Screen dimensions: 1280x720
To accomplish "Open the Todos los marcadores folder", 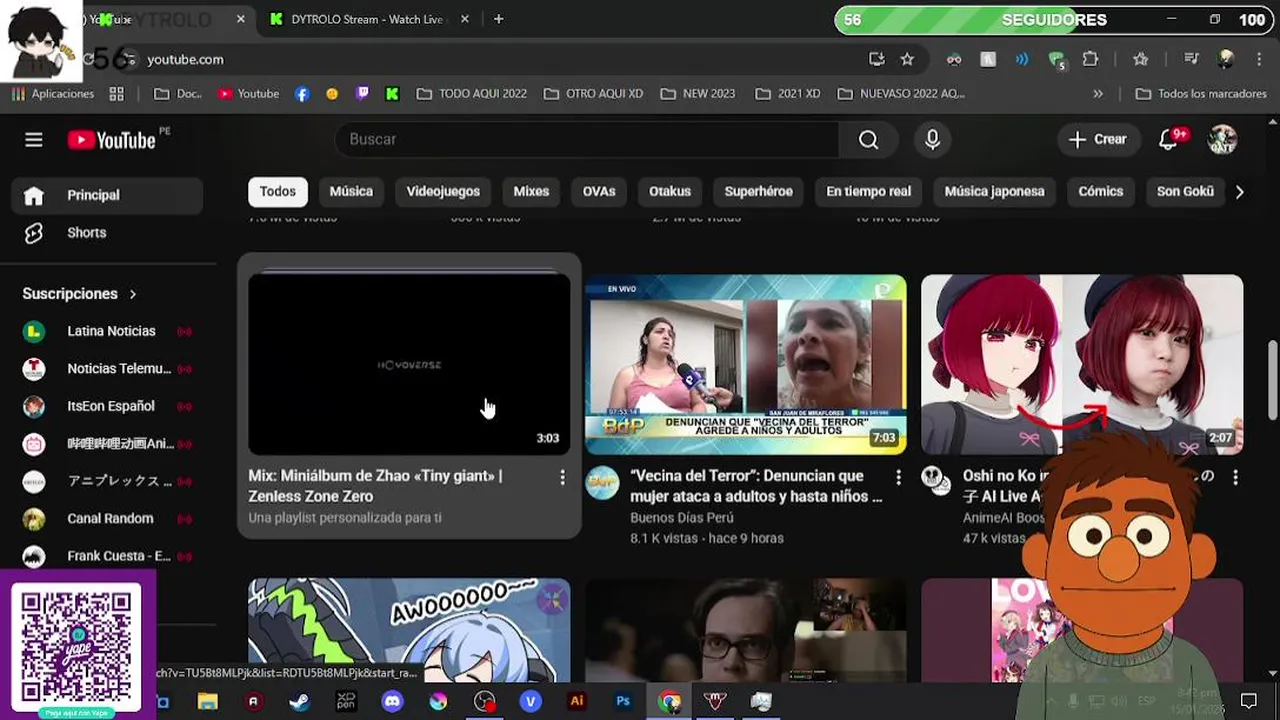I will click(x=1201, y=94).
